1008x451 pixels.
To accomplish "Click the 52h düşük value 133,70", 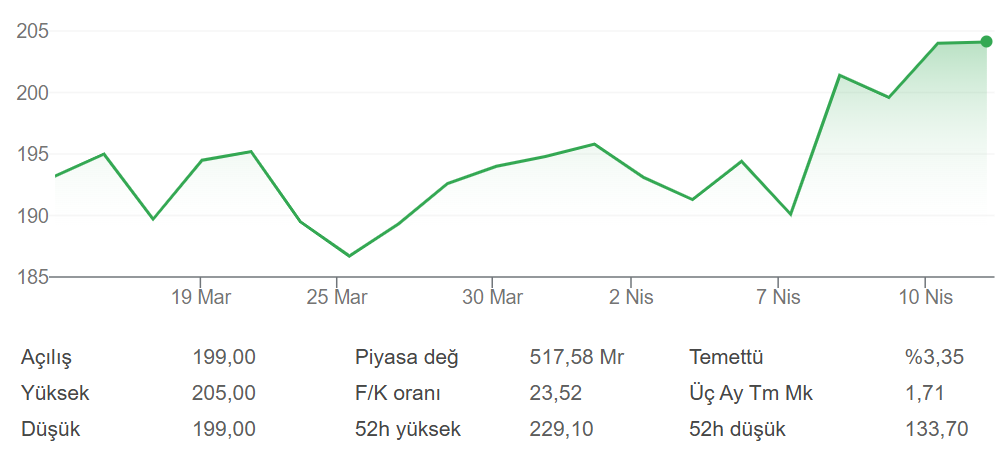I will tap(937, 430).
